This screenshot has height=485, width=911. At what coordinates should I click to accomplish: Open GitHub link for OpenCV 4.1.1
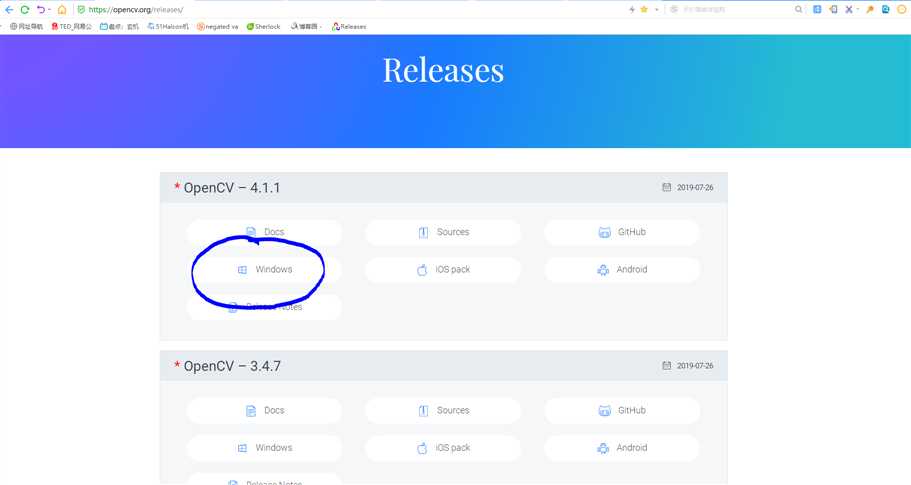click(x=622, y=232)
